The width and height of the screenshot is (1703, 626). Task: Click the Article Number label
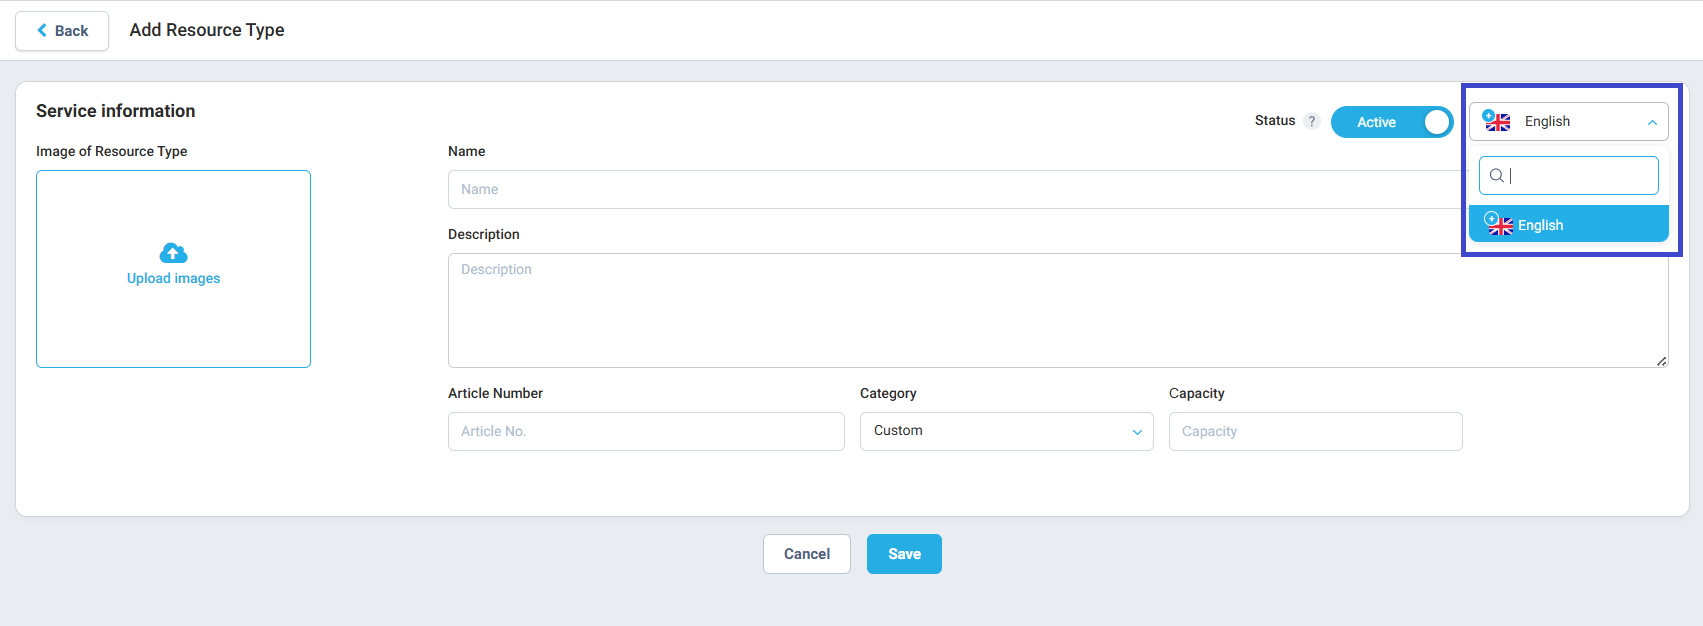(x=495, y=393)
